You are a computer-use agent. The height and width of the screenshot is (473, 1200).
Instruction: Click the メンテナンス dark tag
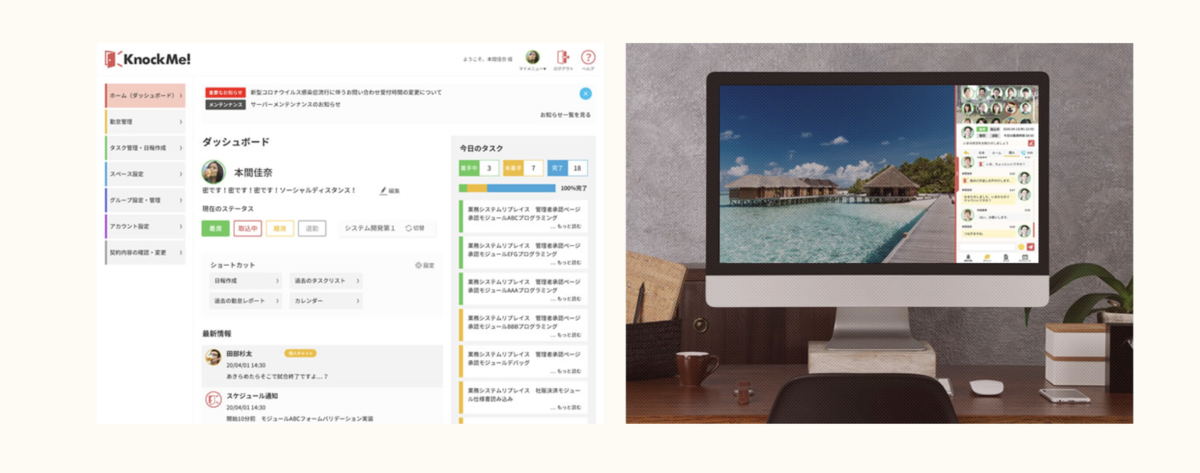tap(225, 104)
